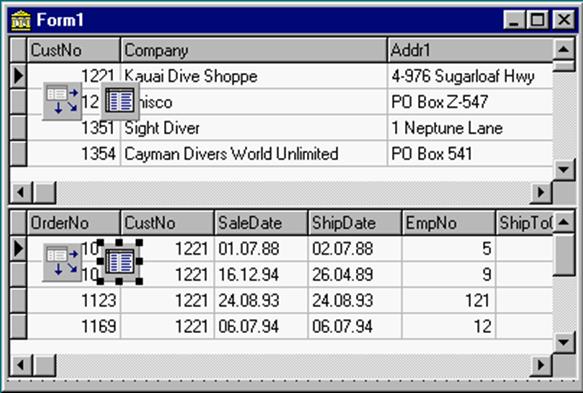The image size is (583, 393).
Task: Click the orders grid vertical scroll up arrow
Action: pos(564,222)
